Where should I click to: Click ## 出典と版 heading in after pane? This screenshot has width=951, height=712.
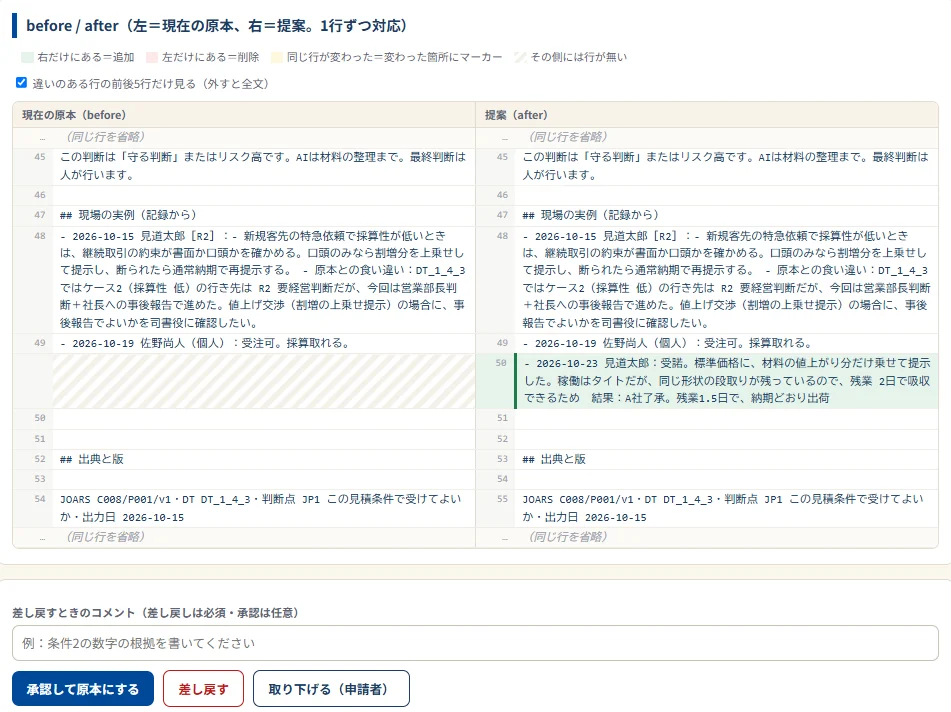pyautogui.click(x=554, y=459)
